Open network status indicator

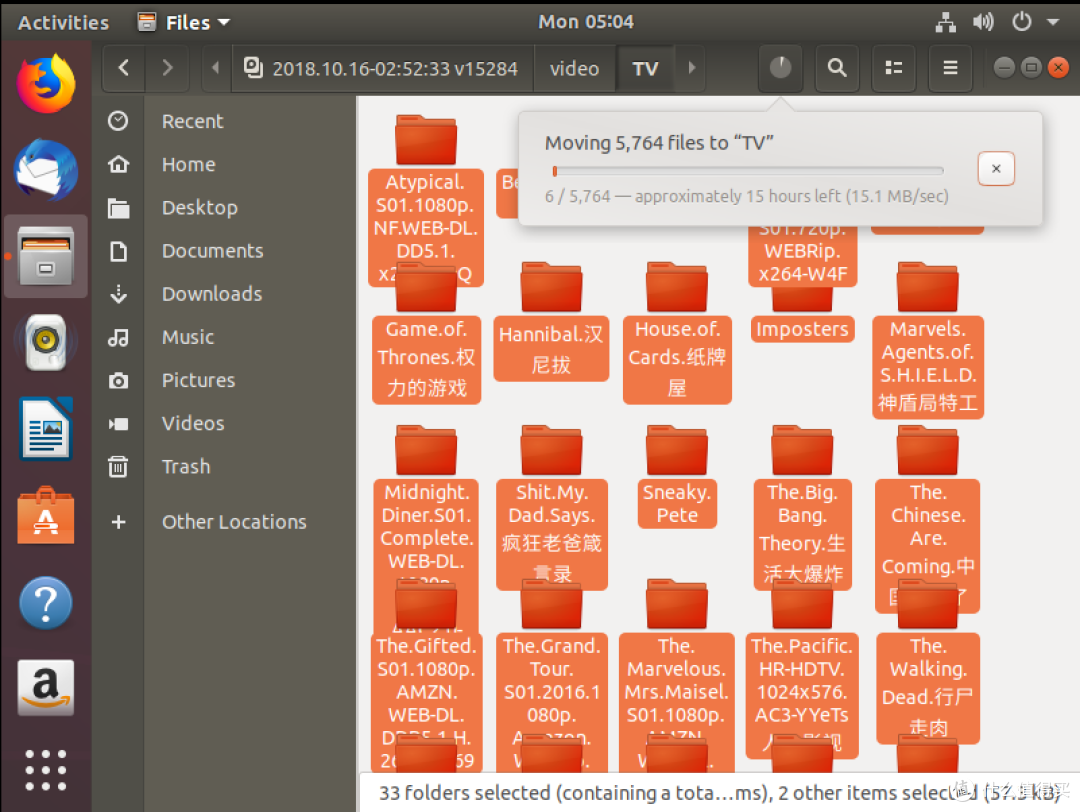click(x=946, y=22)
